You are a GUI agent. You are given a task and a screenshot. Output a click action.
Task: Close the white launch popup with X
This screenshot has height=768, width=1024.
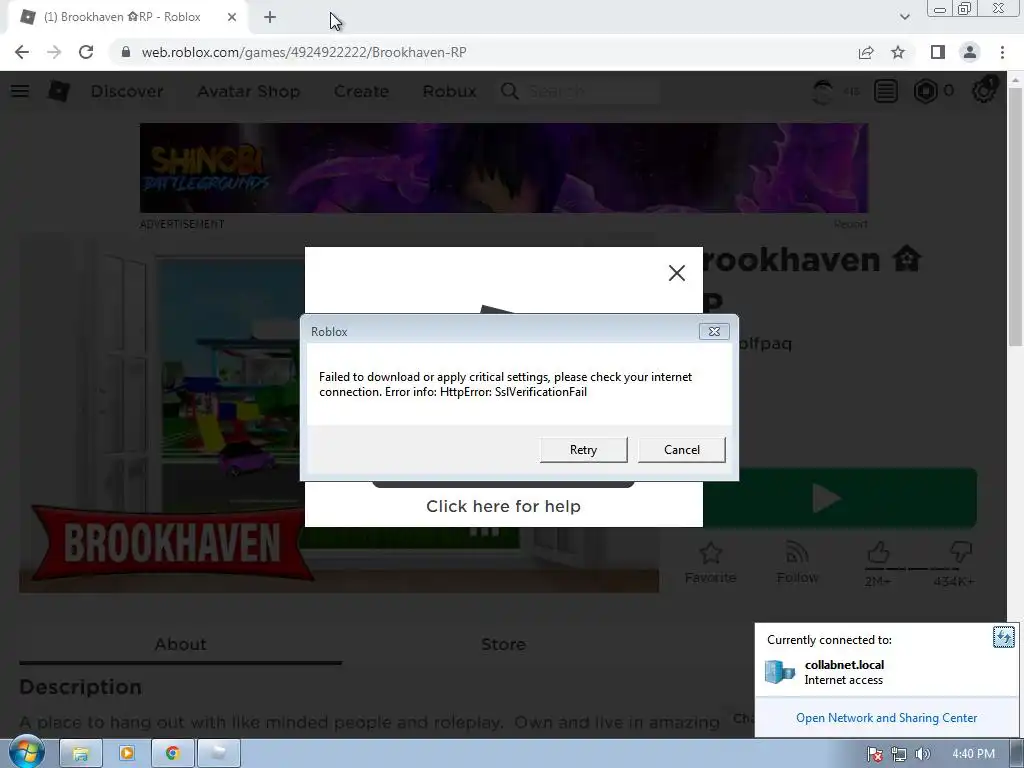click(x=677, y=273)
